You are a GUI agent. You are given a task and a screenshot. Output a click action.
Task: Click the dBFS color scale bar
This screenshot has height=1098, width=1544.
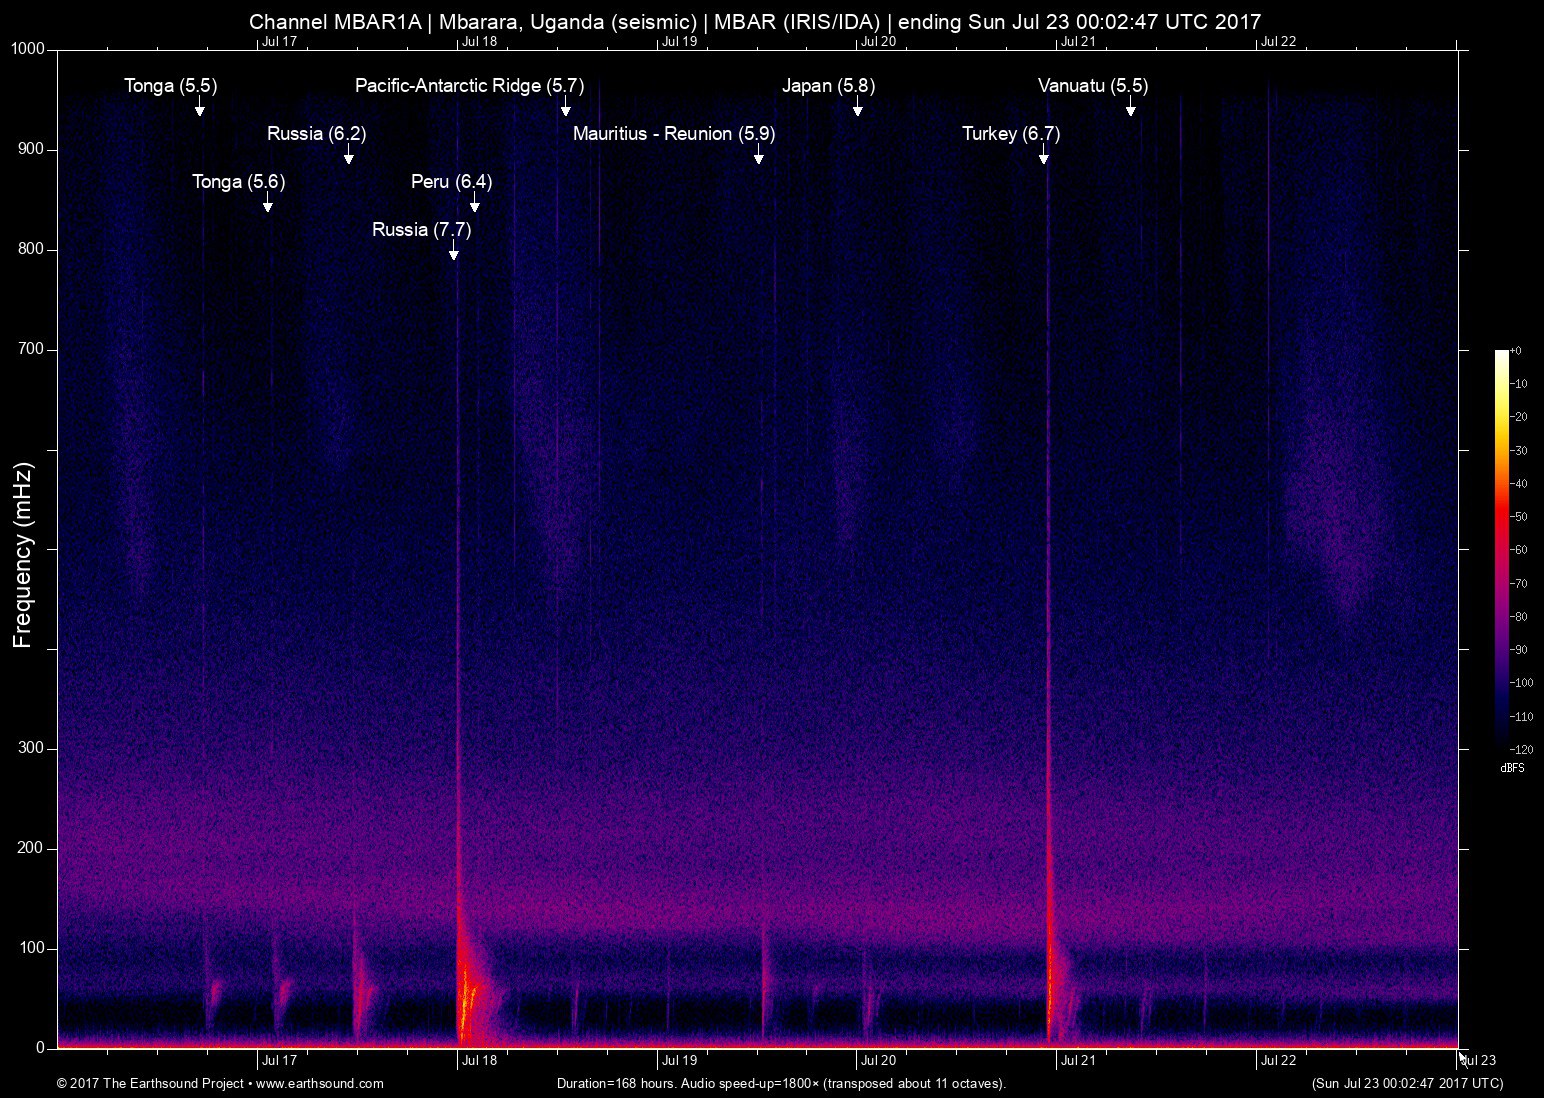click(x=1501, y=548)
